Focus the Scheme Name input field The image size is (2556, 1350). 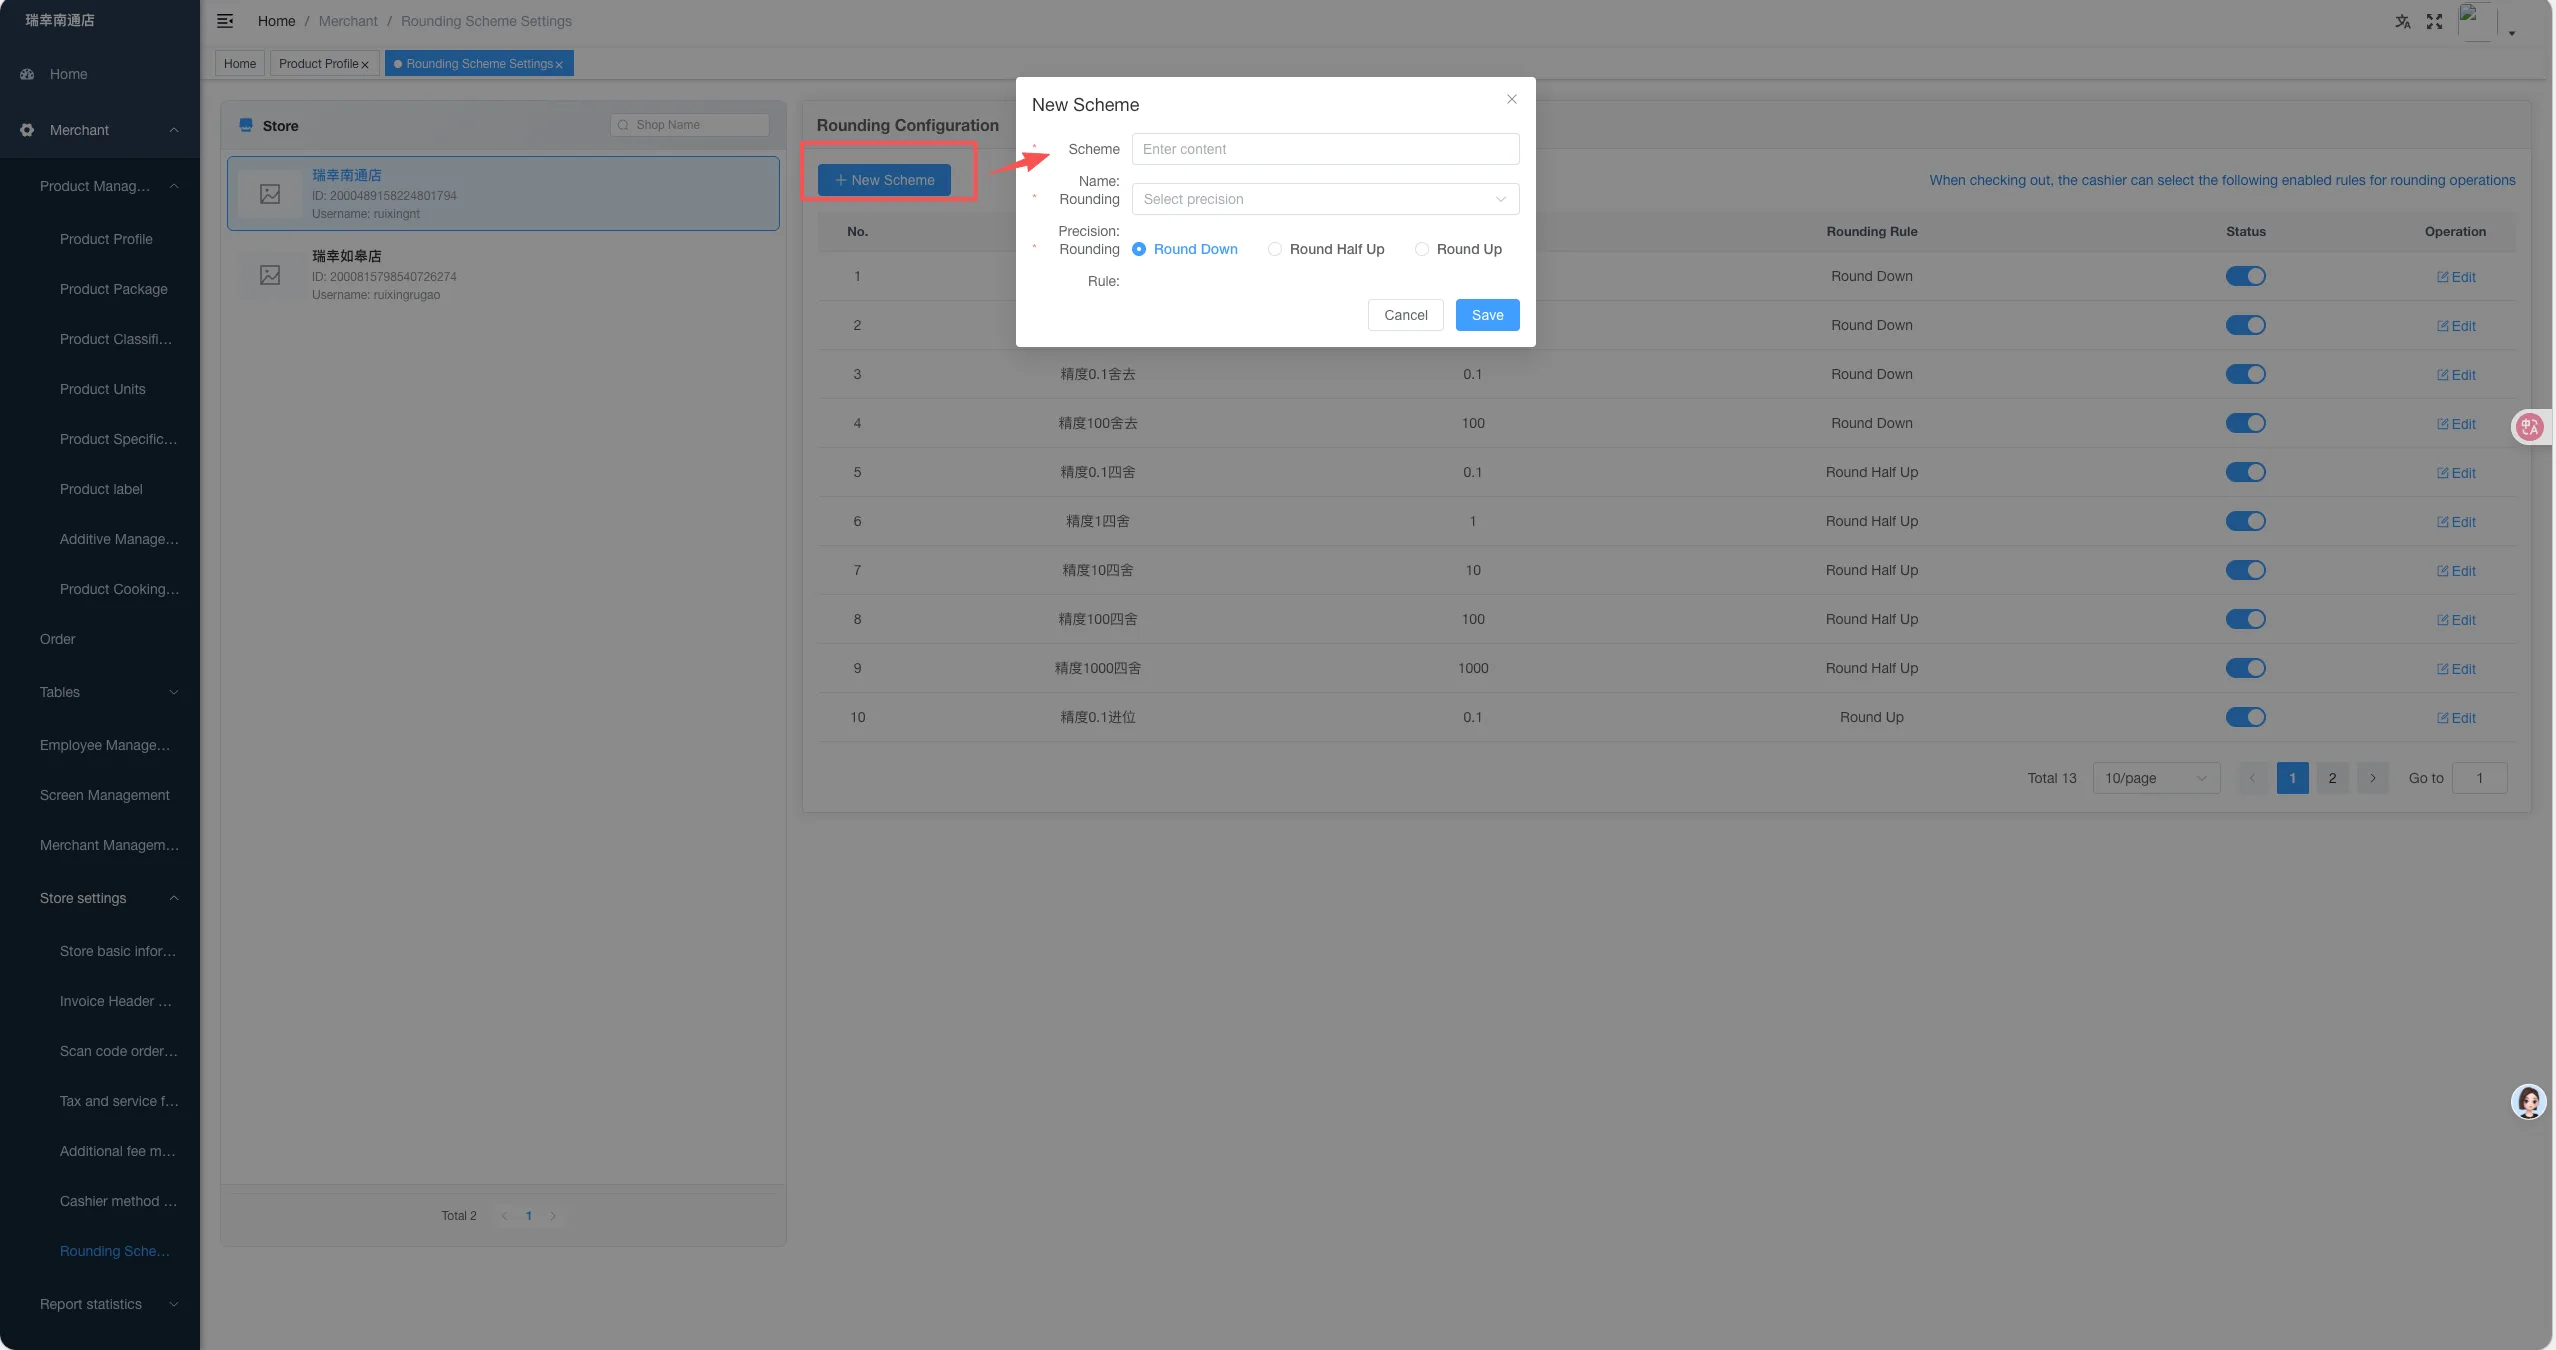click(1325, 149)
